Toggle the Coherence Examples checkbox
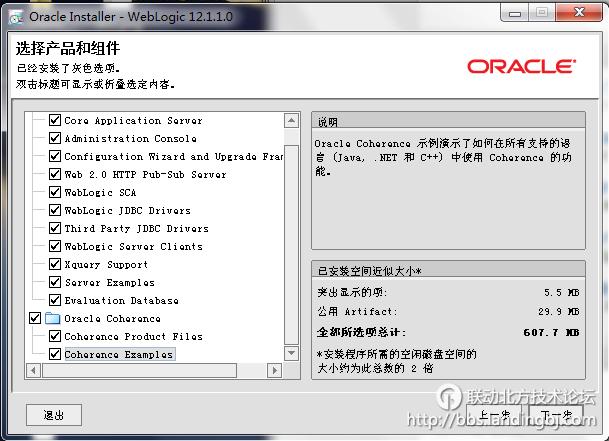The image size is (609, 441). [x=55, y=354]
